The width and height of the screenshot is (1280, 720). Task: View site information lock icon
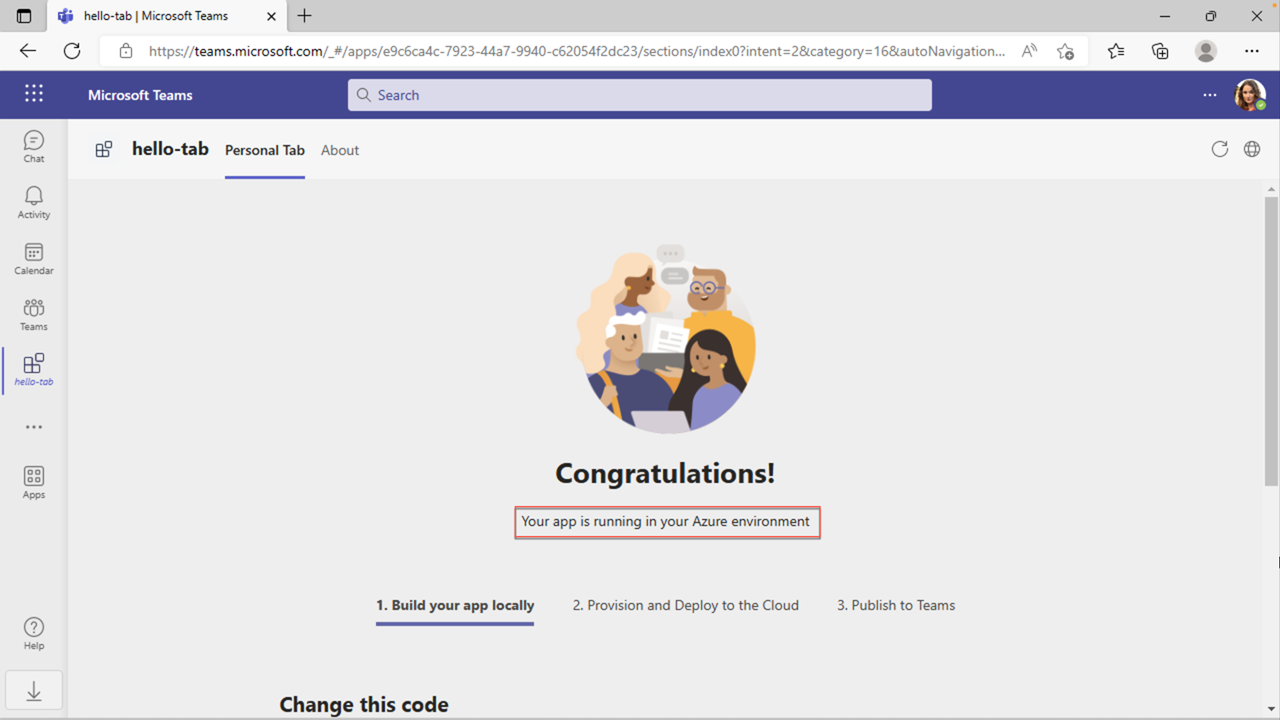click(x=126, y=51)
